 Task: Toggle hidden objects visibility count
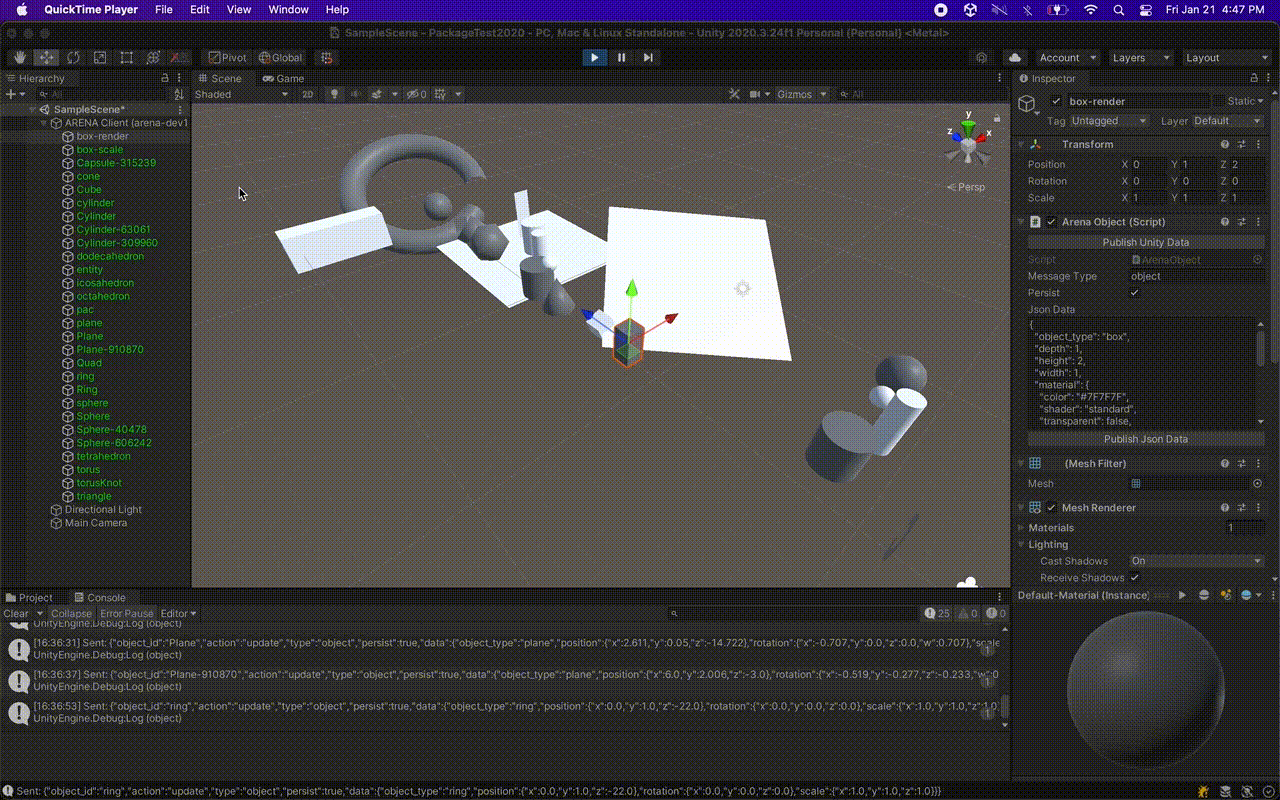(x=417, y=94)
